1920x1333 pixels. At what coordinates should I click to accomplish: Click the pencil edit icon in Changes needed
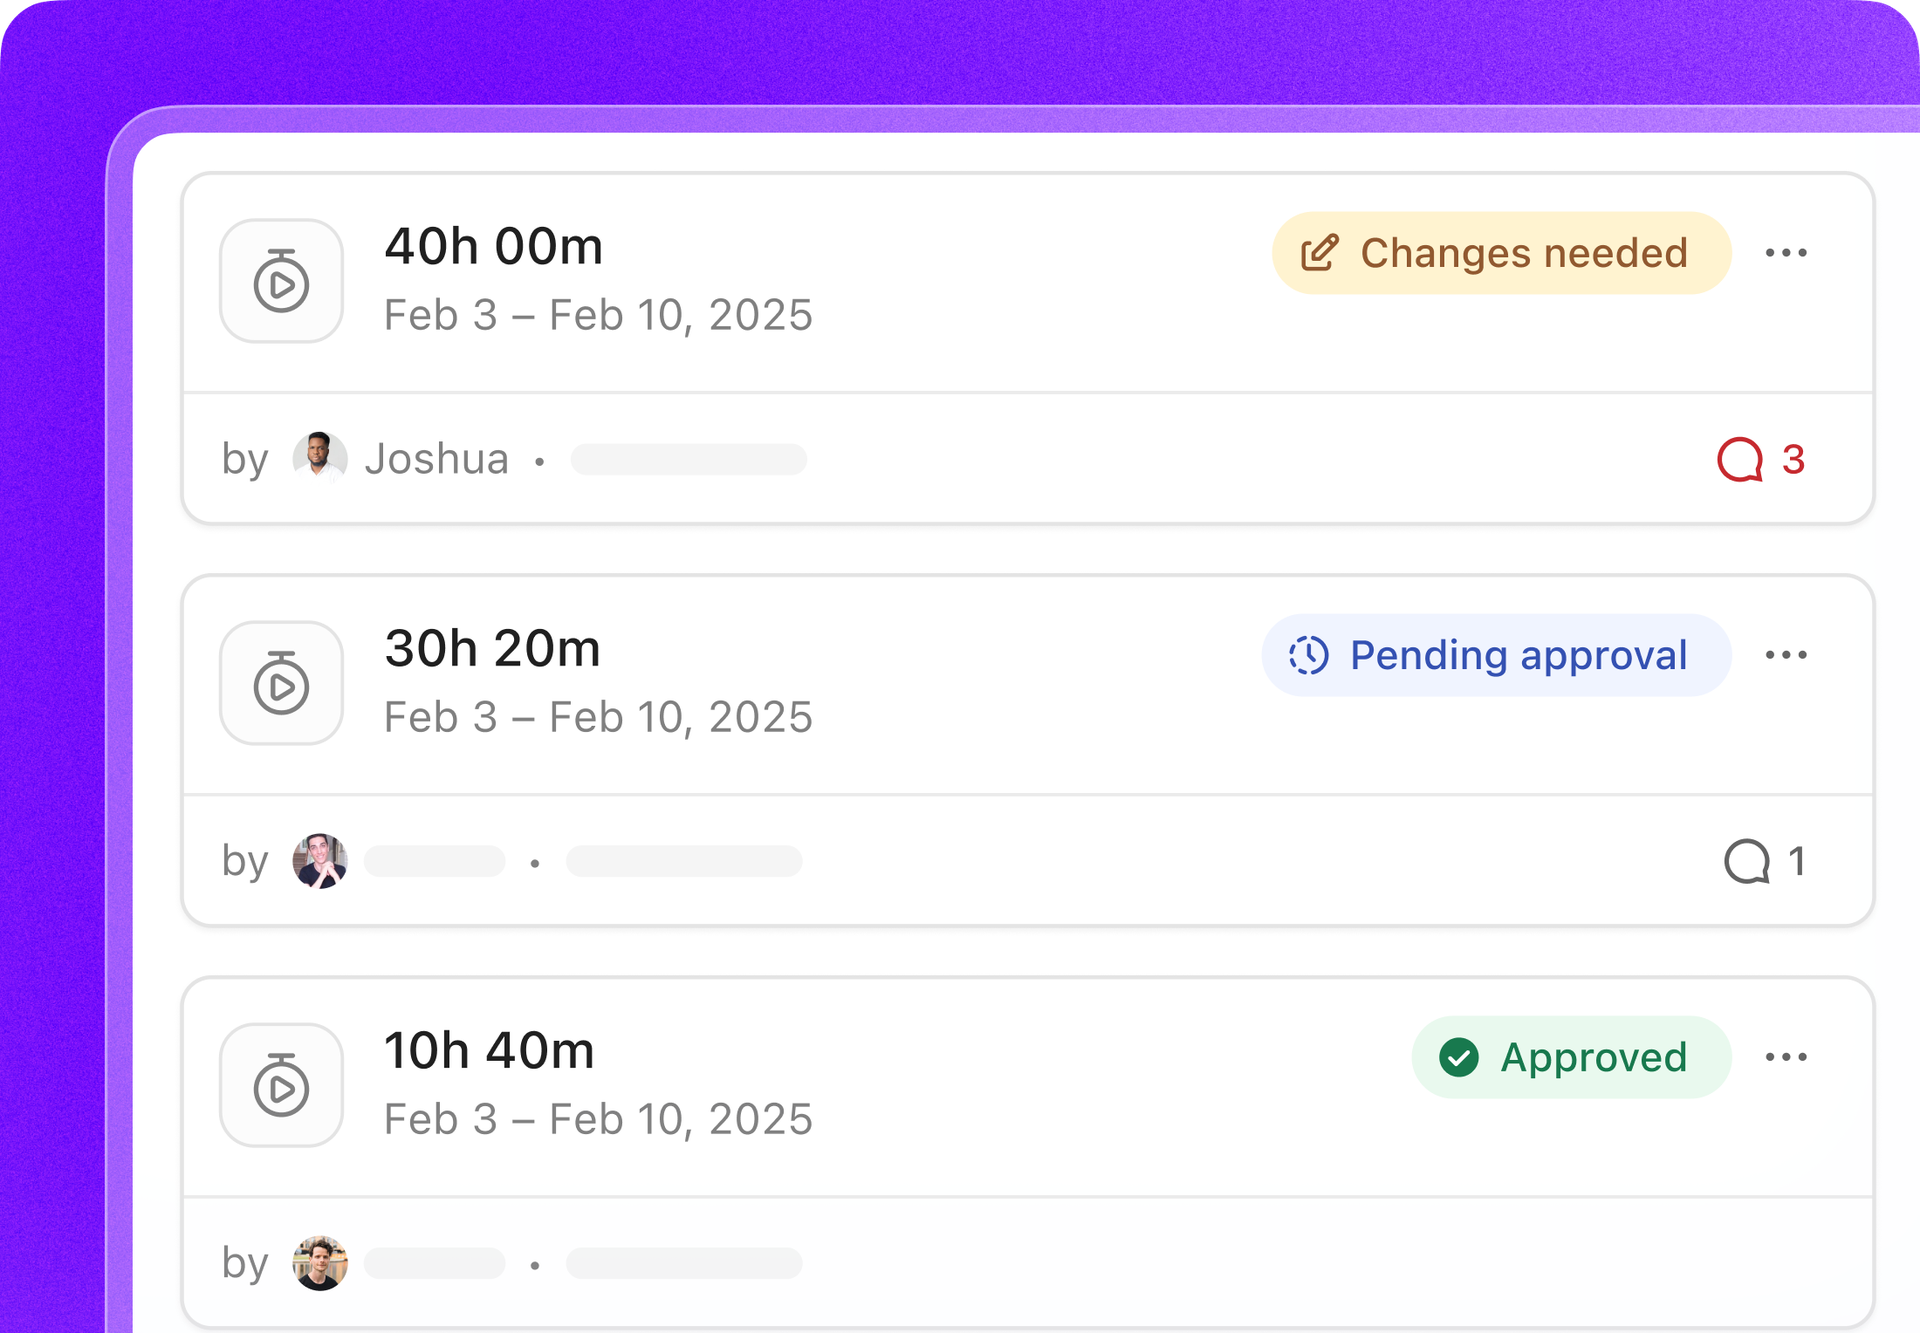(x=1319, y=253)
